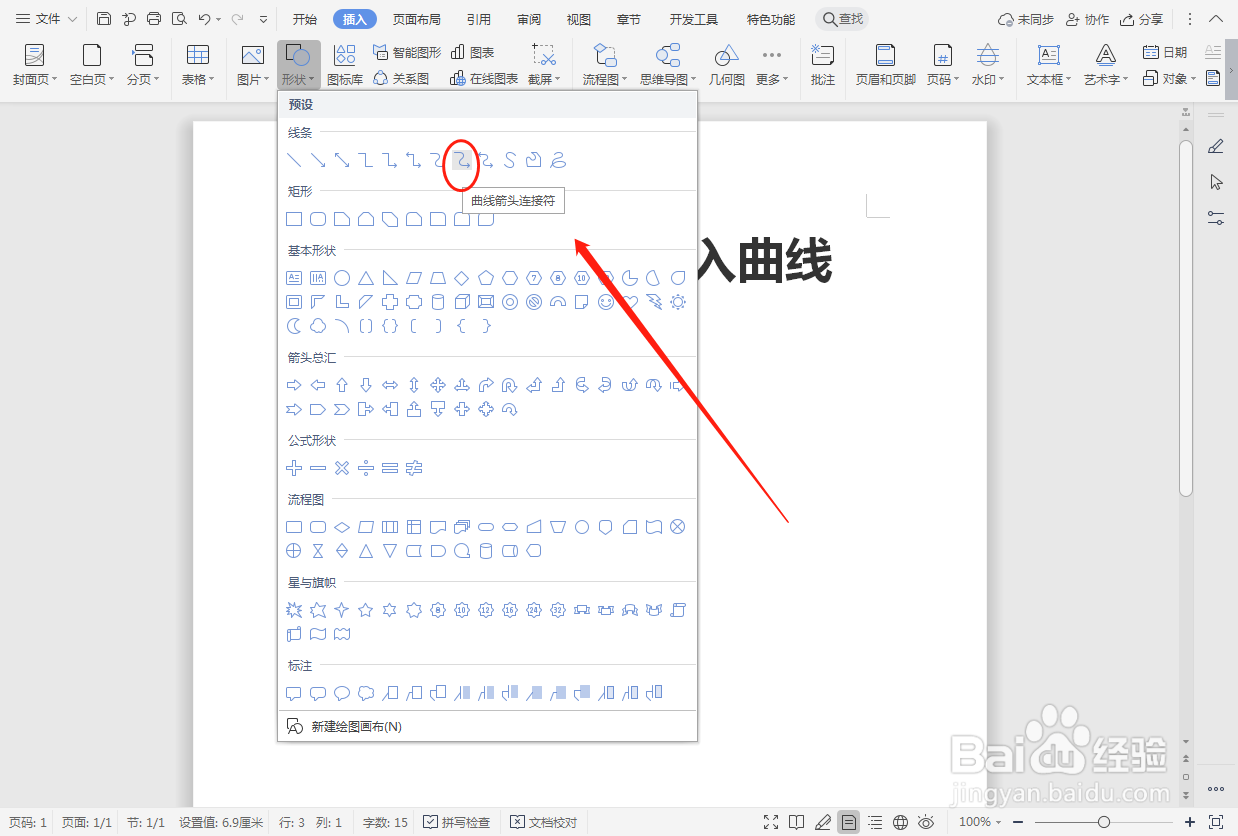This screenshot has width=1238, height=836.
Task: Open the 文件 file menu
Action: click(46, 19)
